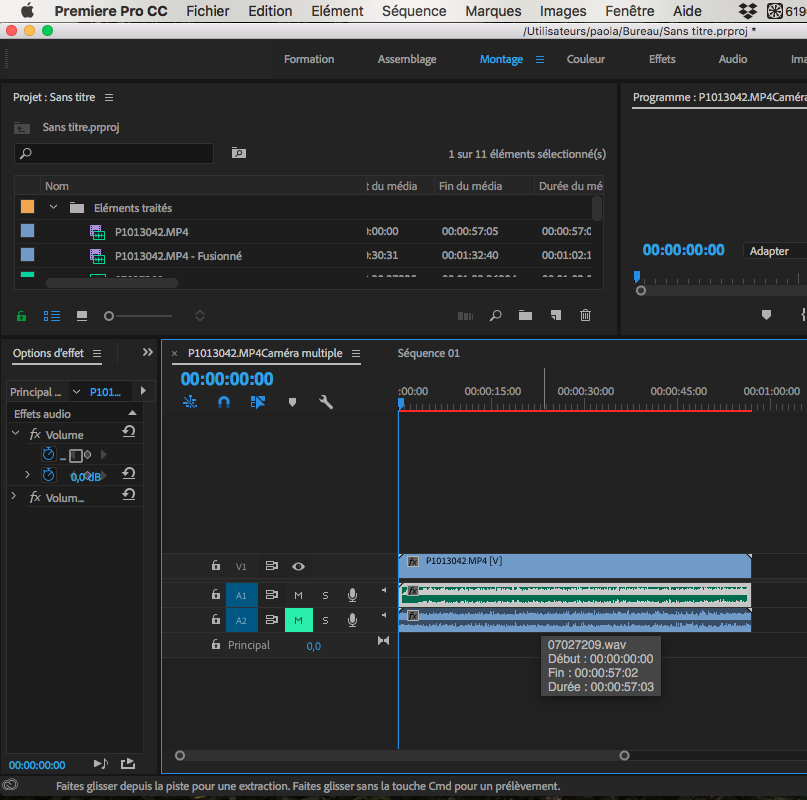
Task: Click the Find magnifier in project panel footer
Action: coord(496,316)
